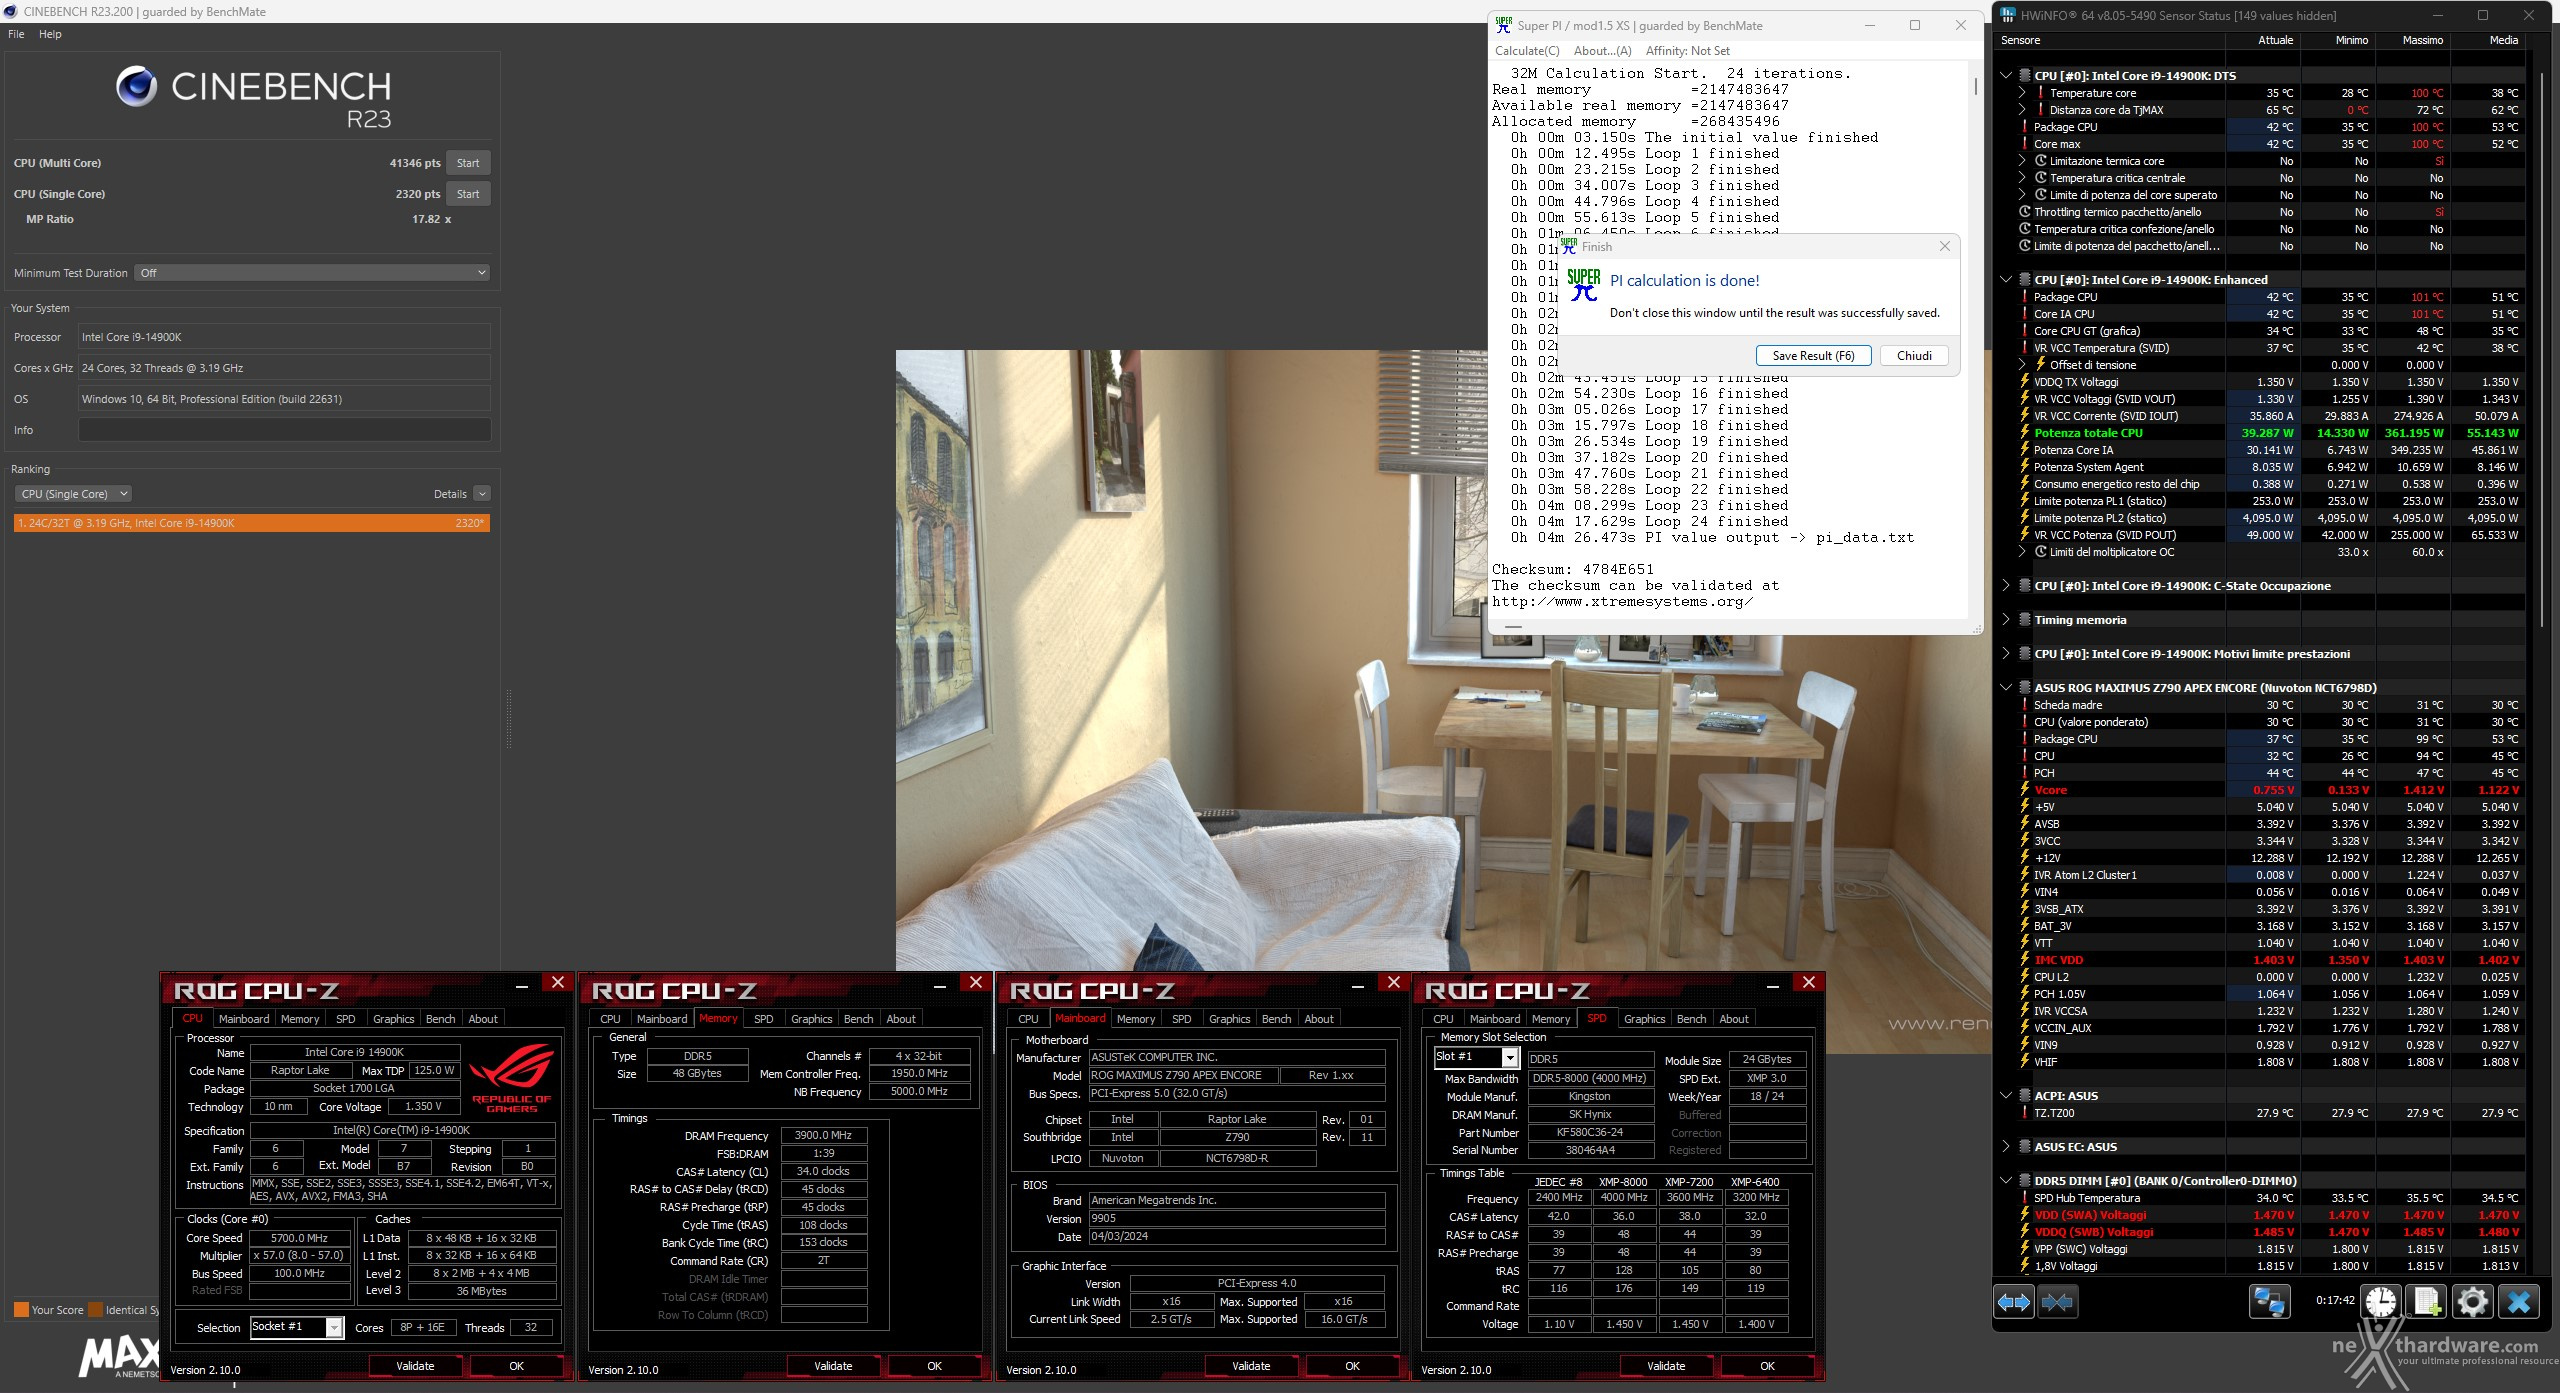
Task: Open CPU (Single Core) ranking dropdown
Action: point(73,494)
